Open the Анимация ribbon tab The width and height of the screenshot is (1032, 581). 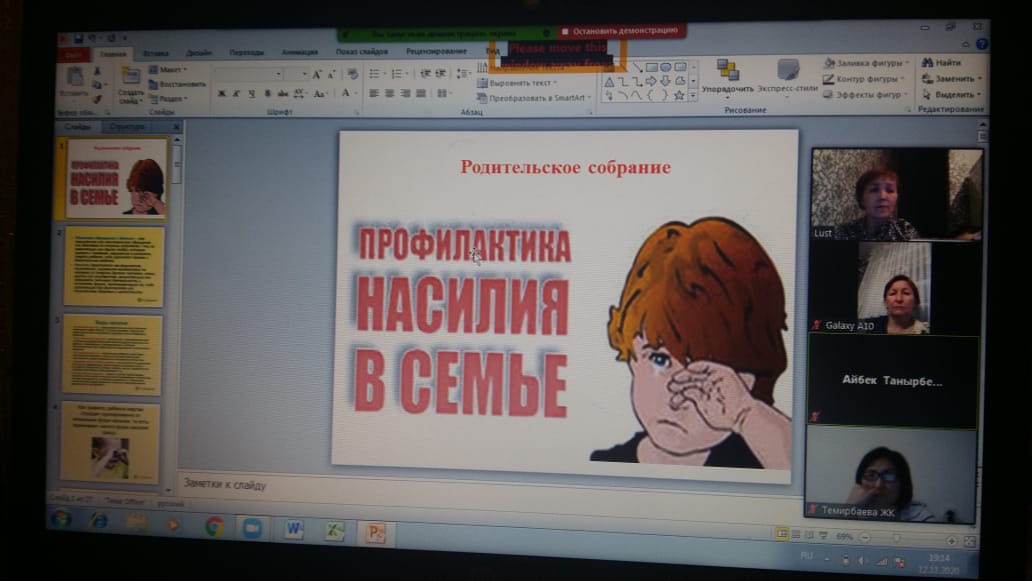[299, 52]
